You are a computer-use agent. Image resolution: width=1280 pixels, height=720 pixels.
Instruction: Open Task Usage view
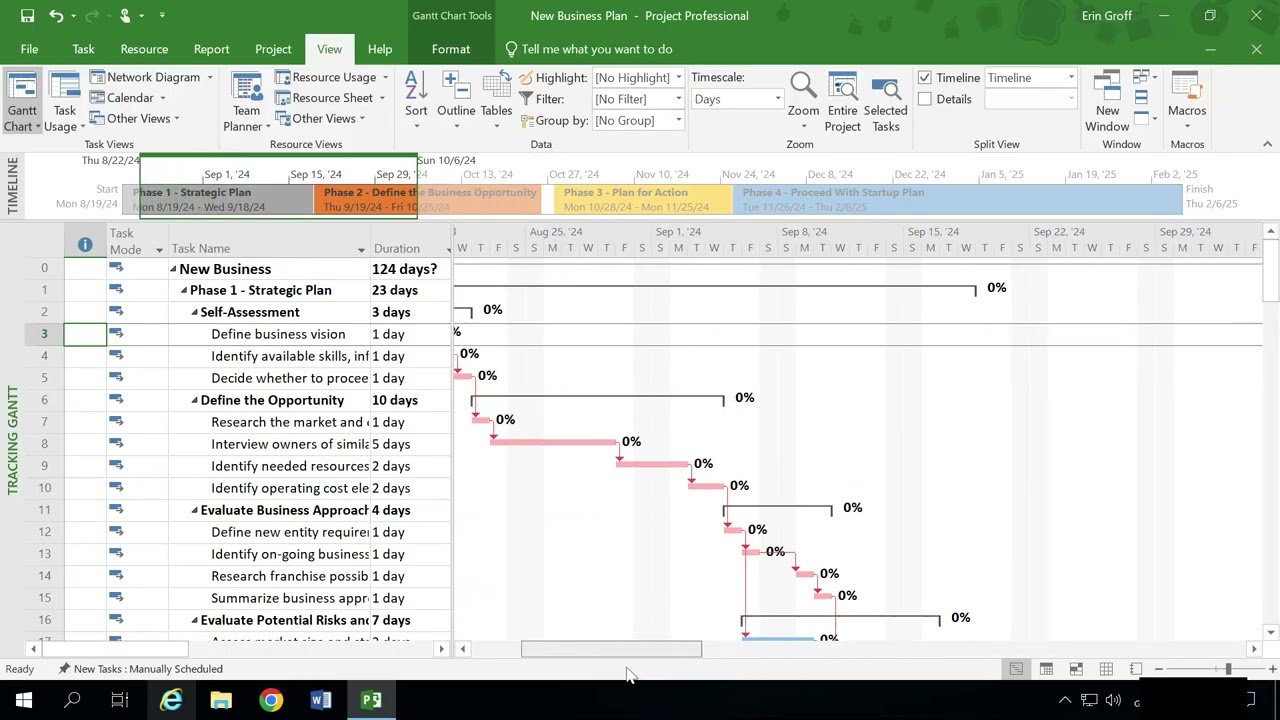pos(64,102)
